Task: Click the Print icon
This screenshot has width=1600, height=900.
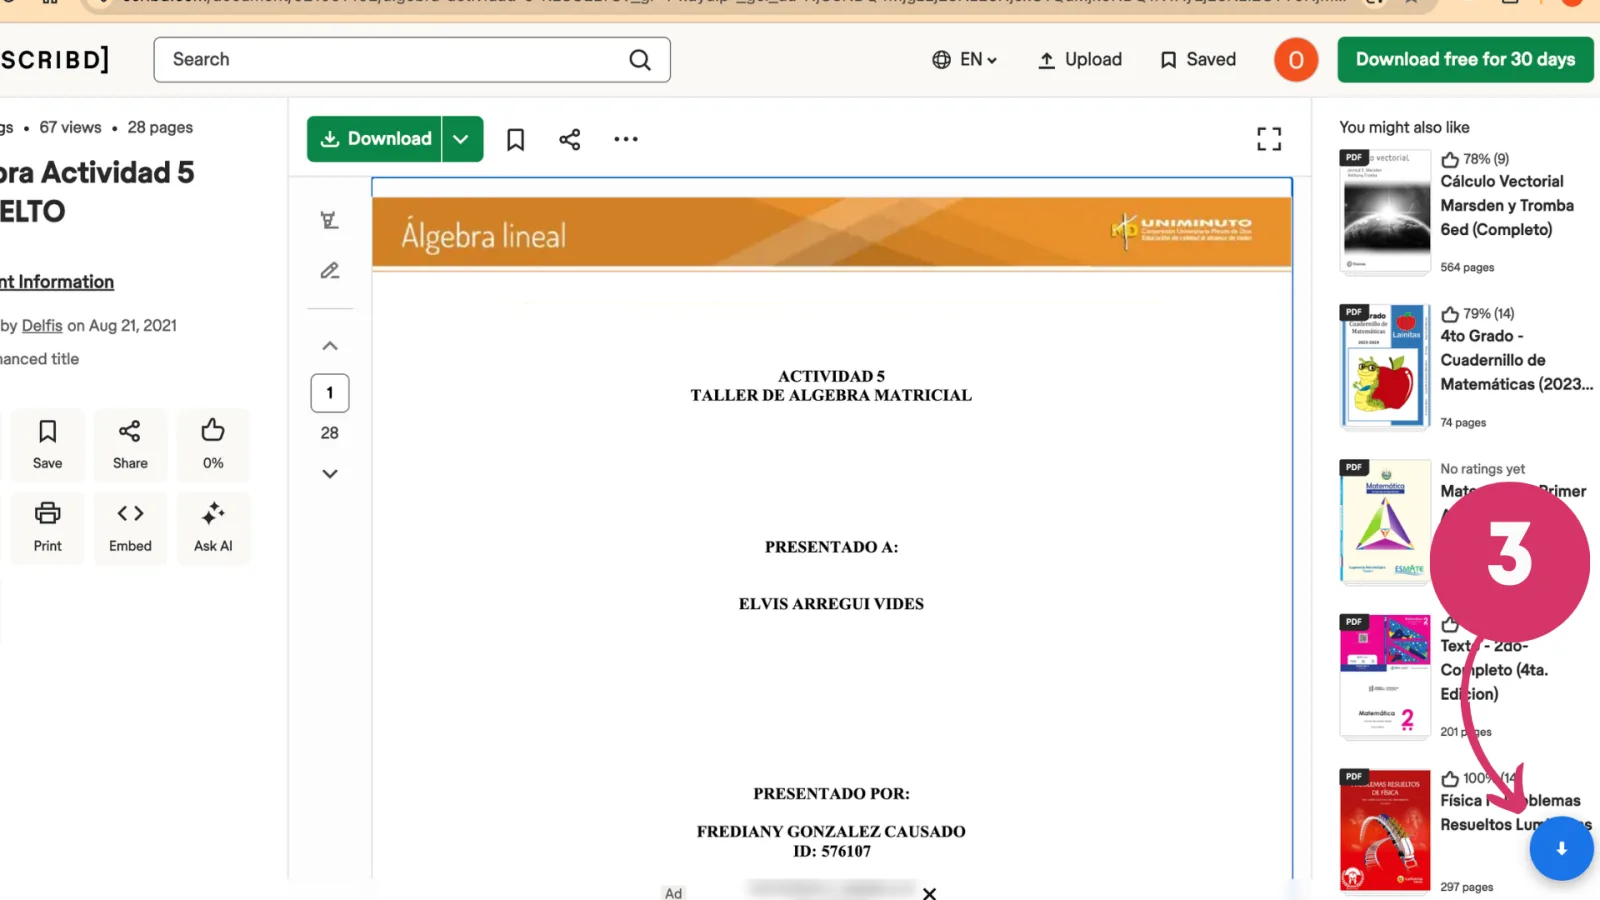Action: [x=47, y=528]
